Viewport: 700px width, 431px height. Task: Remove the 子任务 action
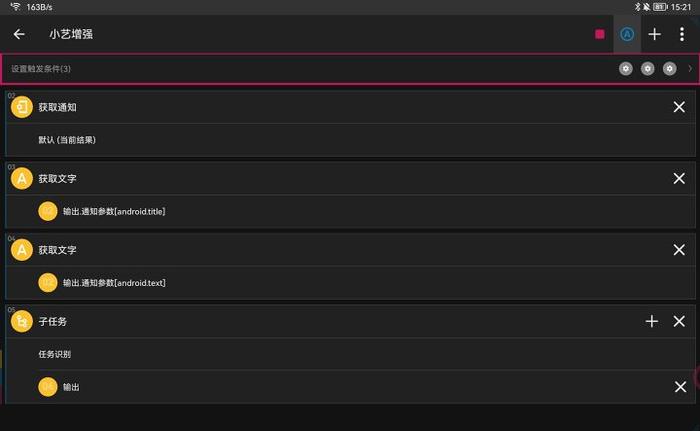679,321
